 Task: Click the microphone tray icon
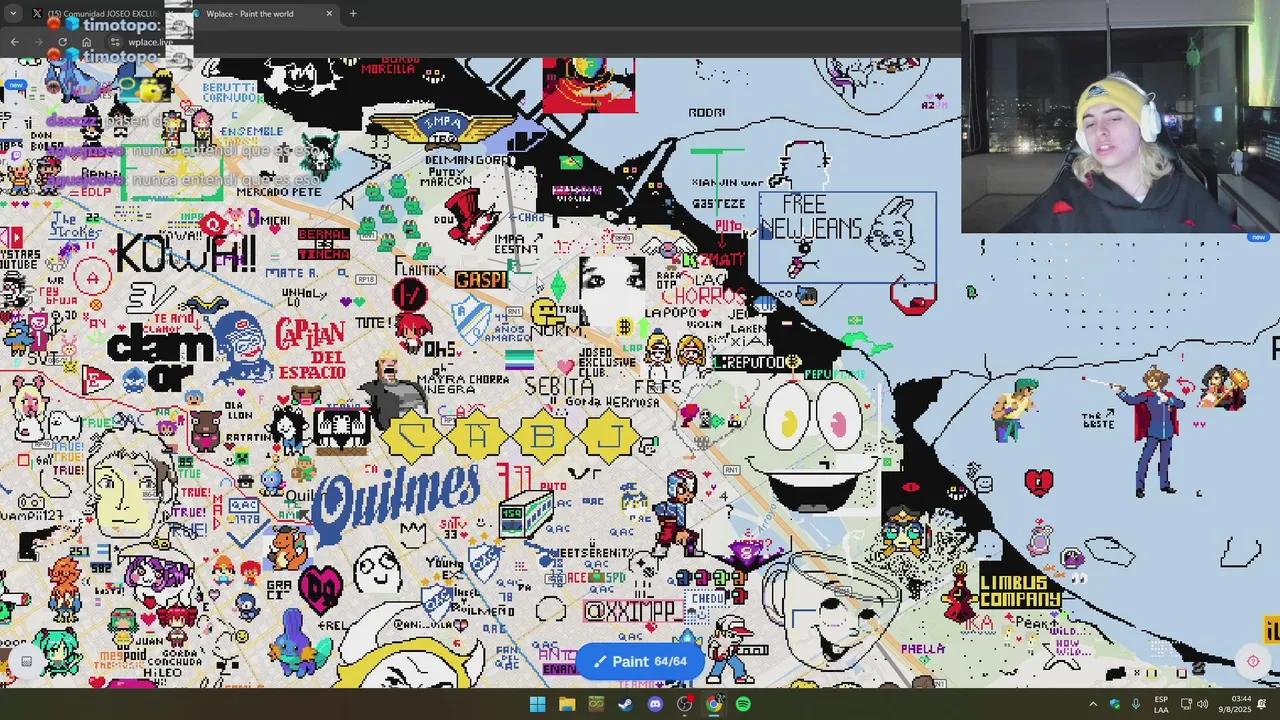coord(1136,704)
